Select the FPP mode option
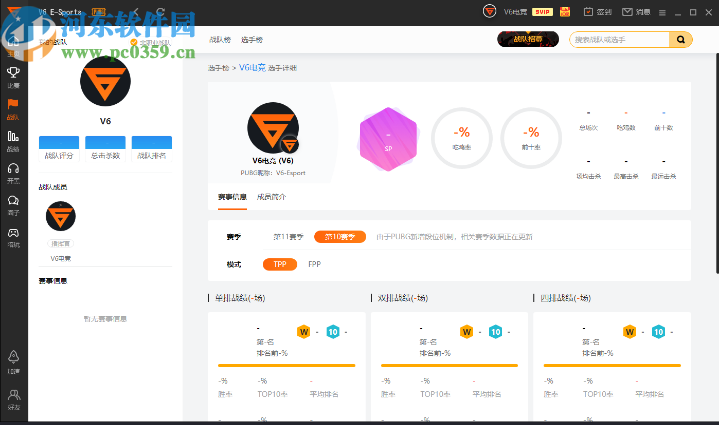719x425 pixels. [x=315, y=264]
